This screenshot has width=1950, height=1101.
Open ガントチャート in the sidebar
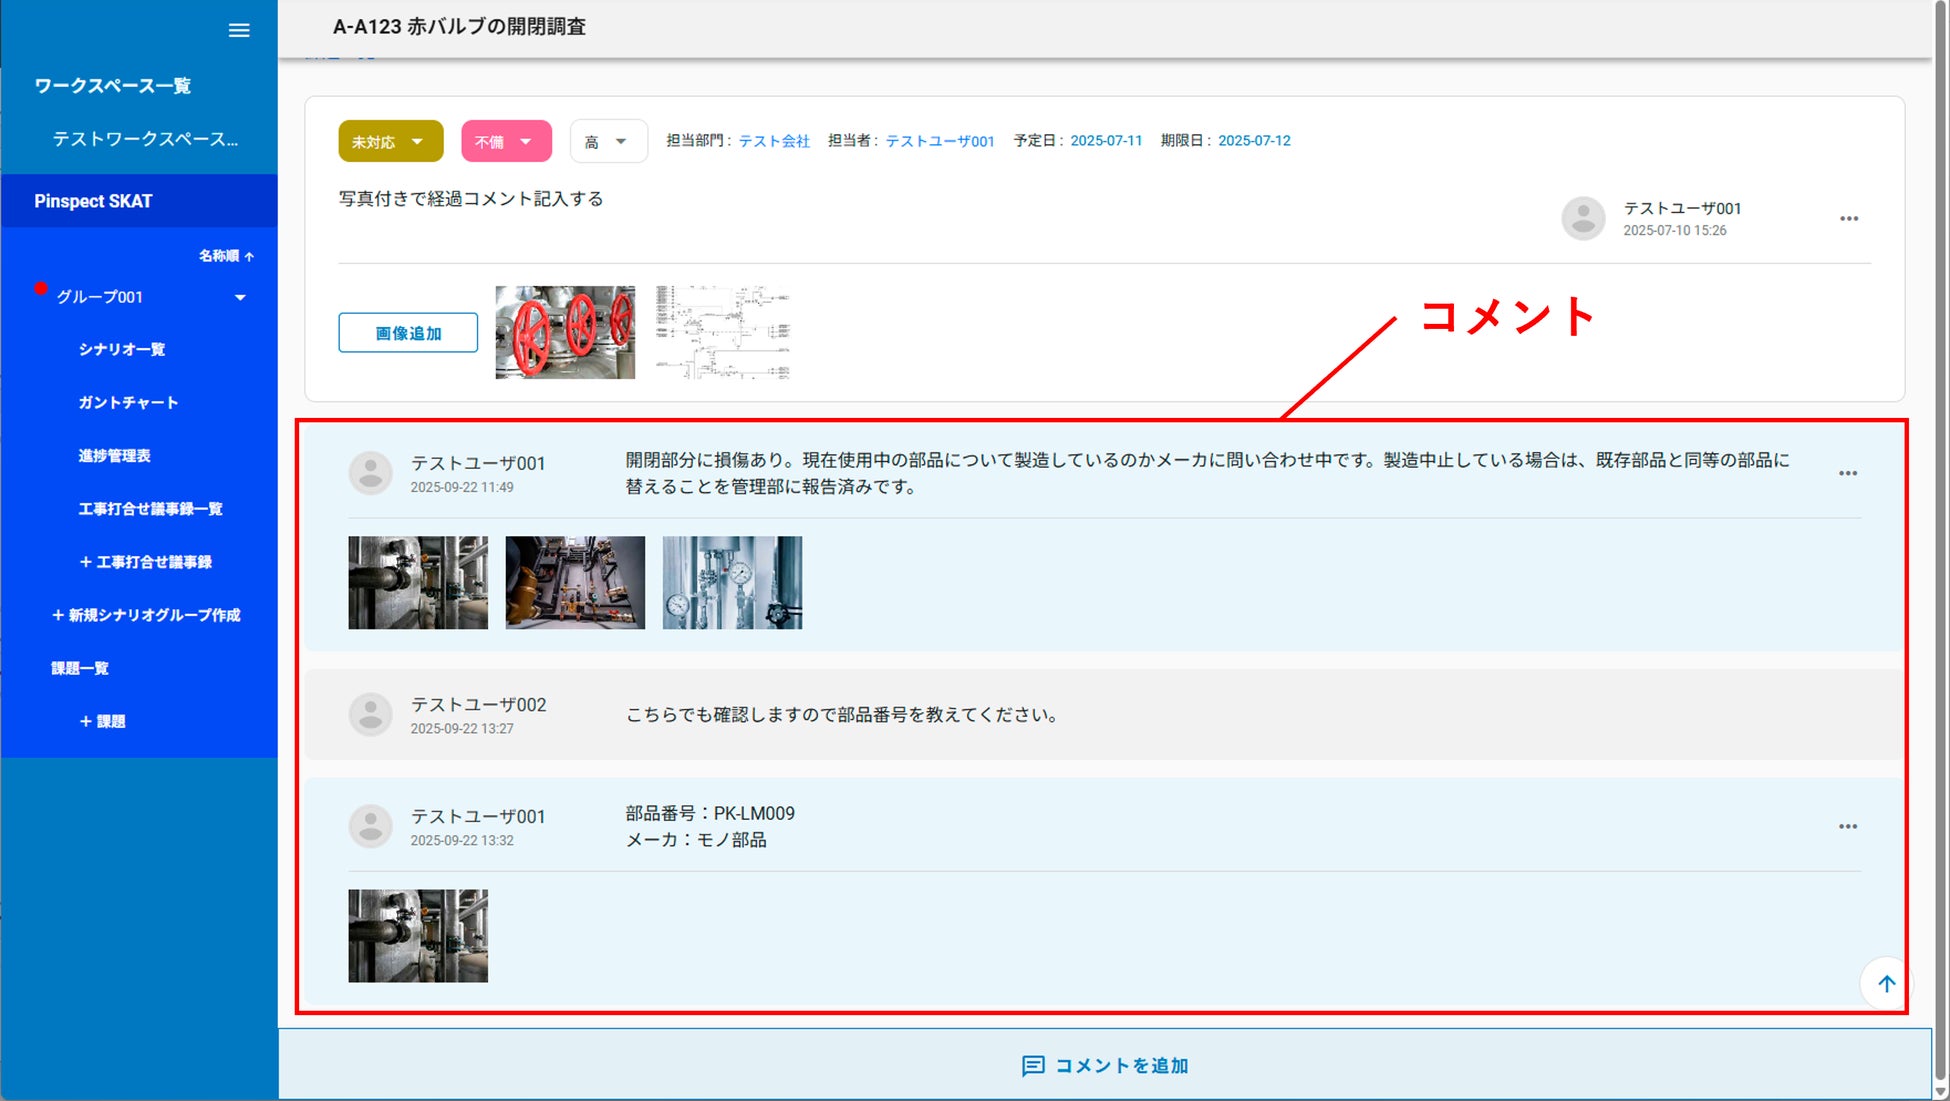coord(128,403)
